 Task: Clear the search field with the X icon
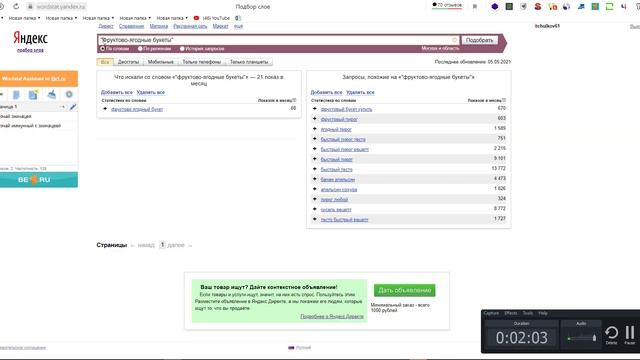pyautogui.click(x=454, y=40)
